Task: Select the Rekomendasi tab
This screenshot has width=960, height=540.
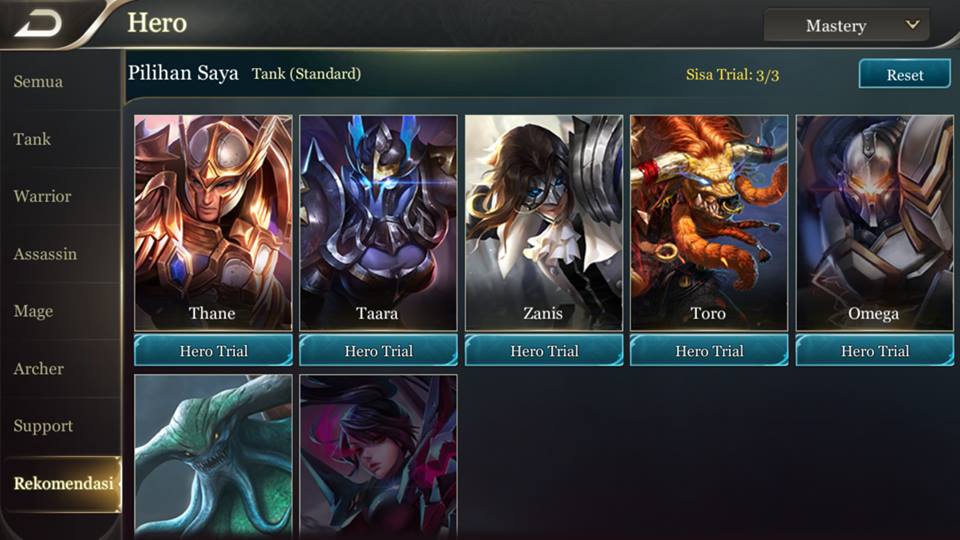Action: [x=61, y=484]
